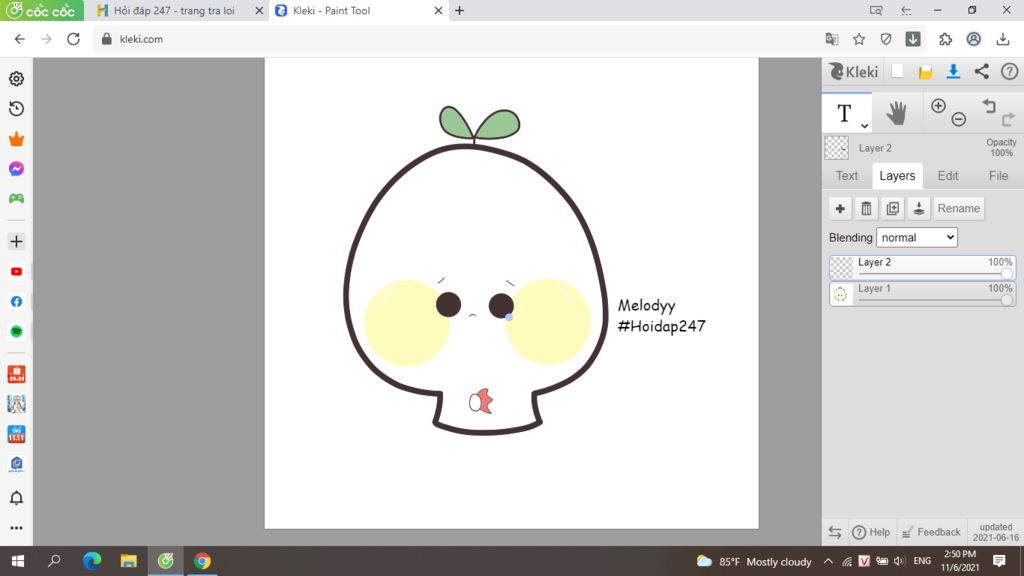Zoom out with the minus magnifier

[x=959, y=119]
